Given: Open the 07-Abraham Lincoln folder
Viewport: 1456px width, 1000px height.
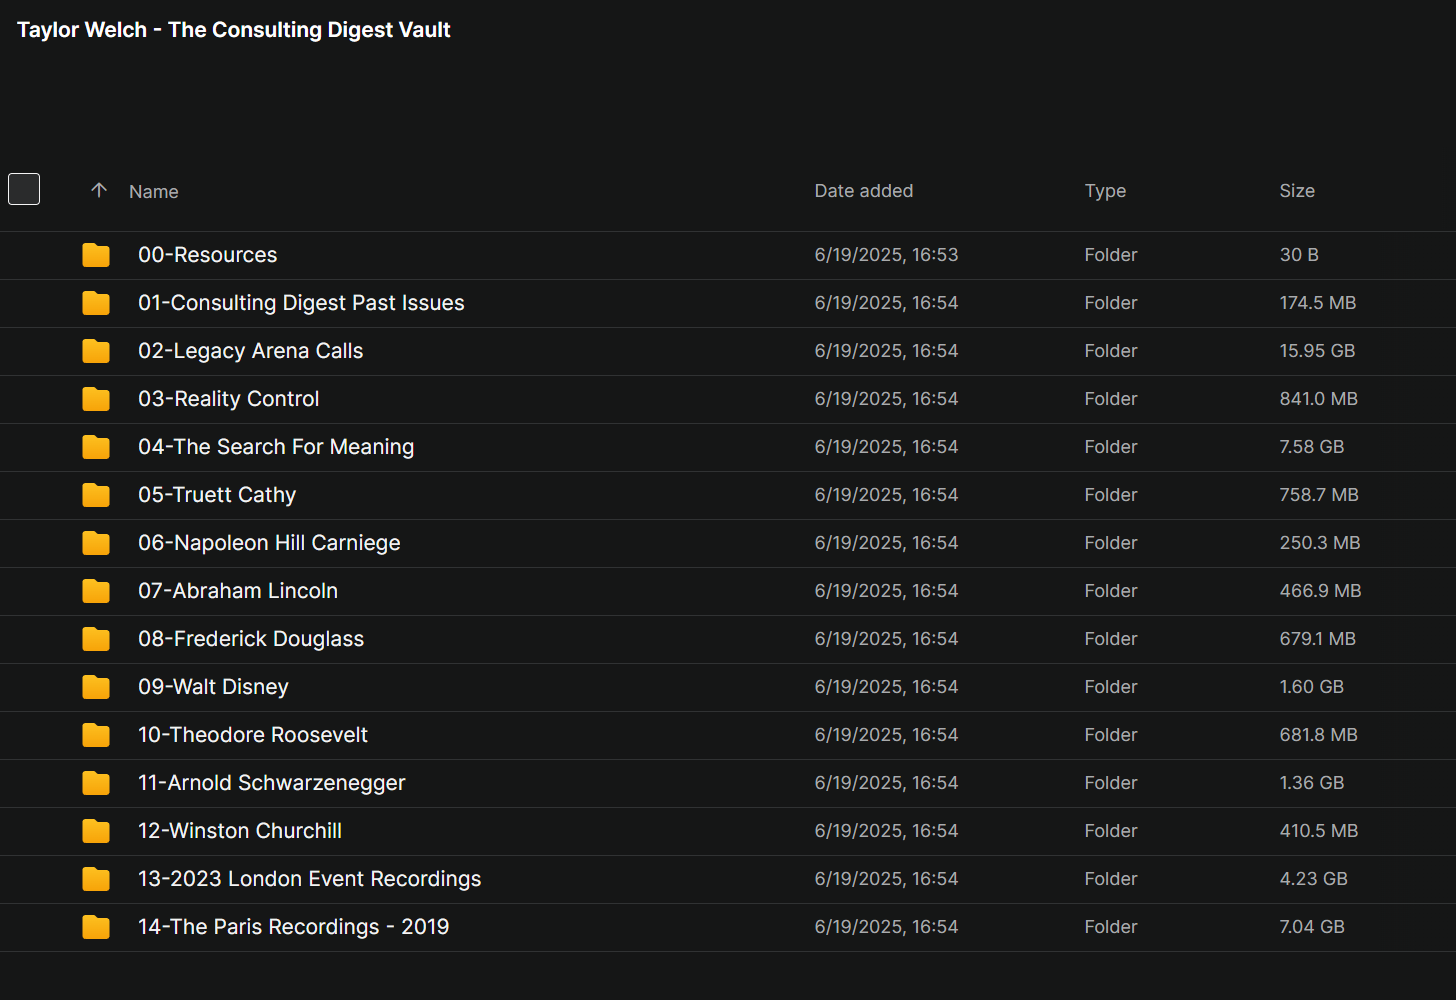Looking at the screenshot, I should [238, 591].
